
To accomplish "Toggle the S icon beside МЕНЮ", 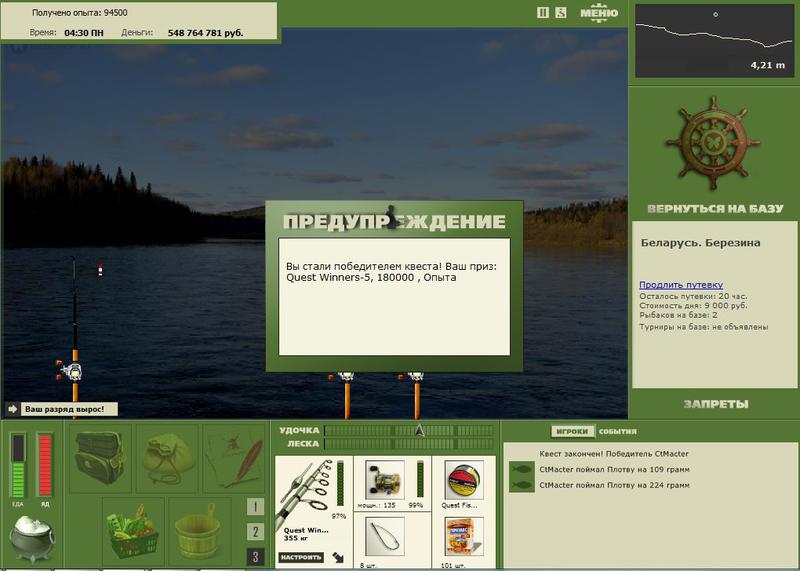I will tap(561, 12).
